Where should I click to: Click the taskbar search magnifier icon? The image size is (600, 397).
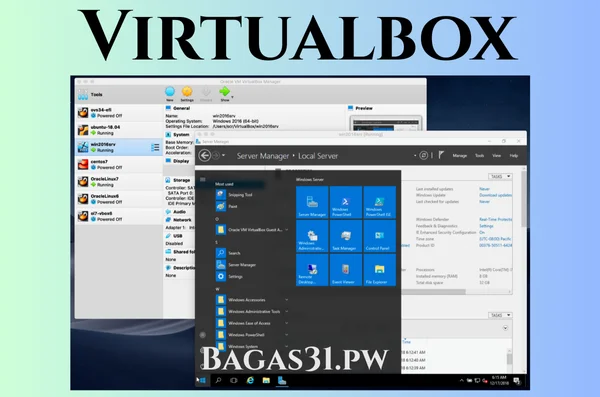click(218, 380)
